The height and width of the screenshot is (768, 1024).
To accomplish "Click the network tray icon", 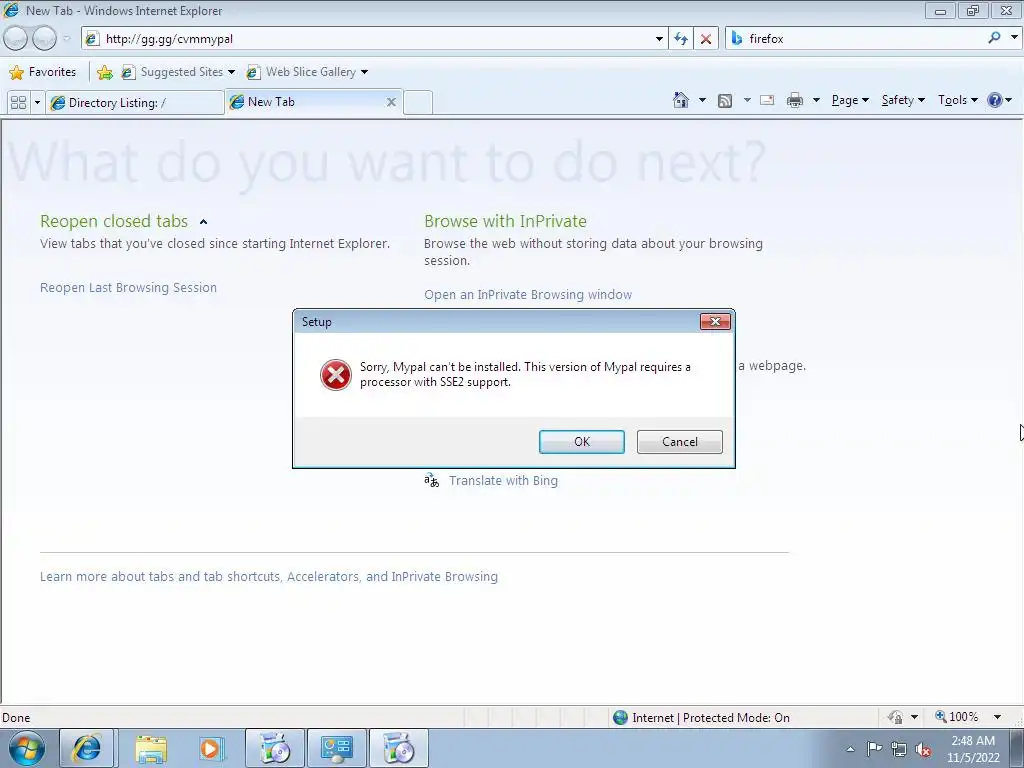I will tap(899, 749).
